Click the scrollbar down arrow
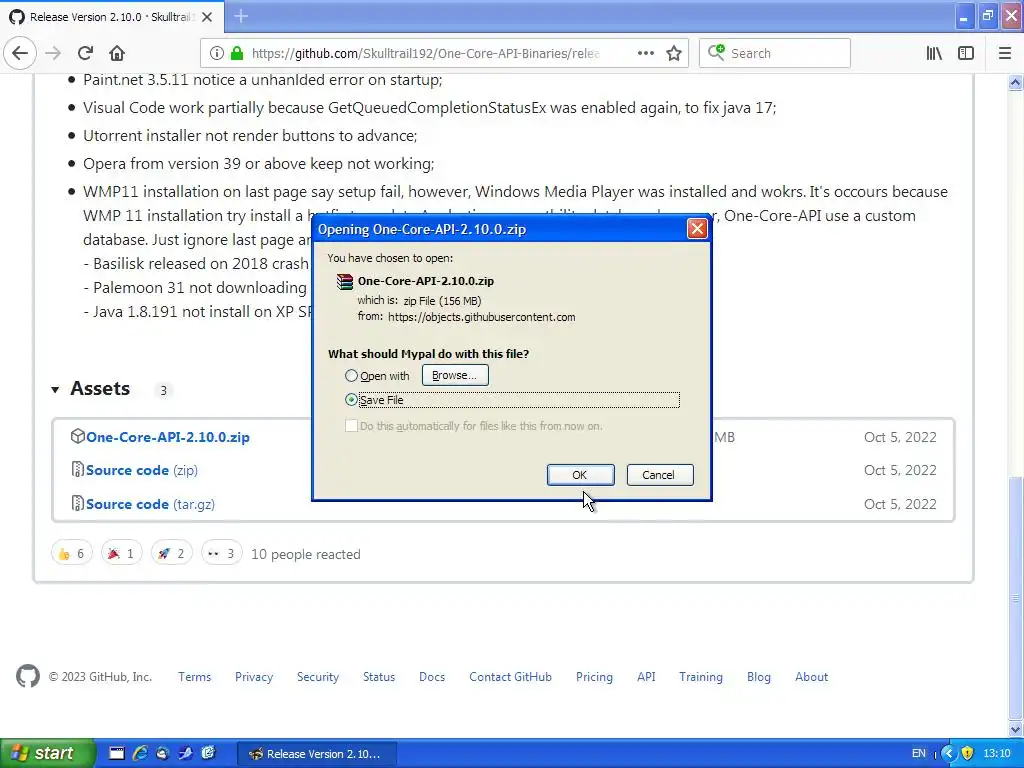 (x=1015, y=729)
